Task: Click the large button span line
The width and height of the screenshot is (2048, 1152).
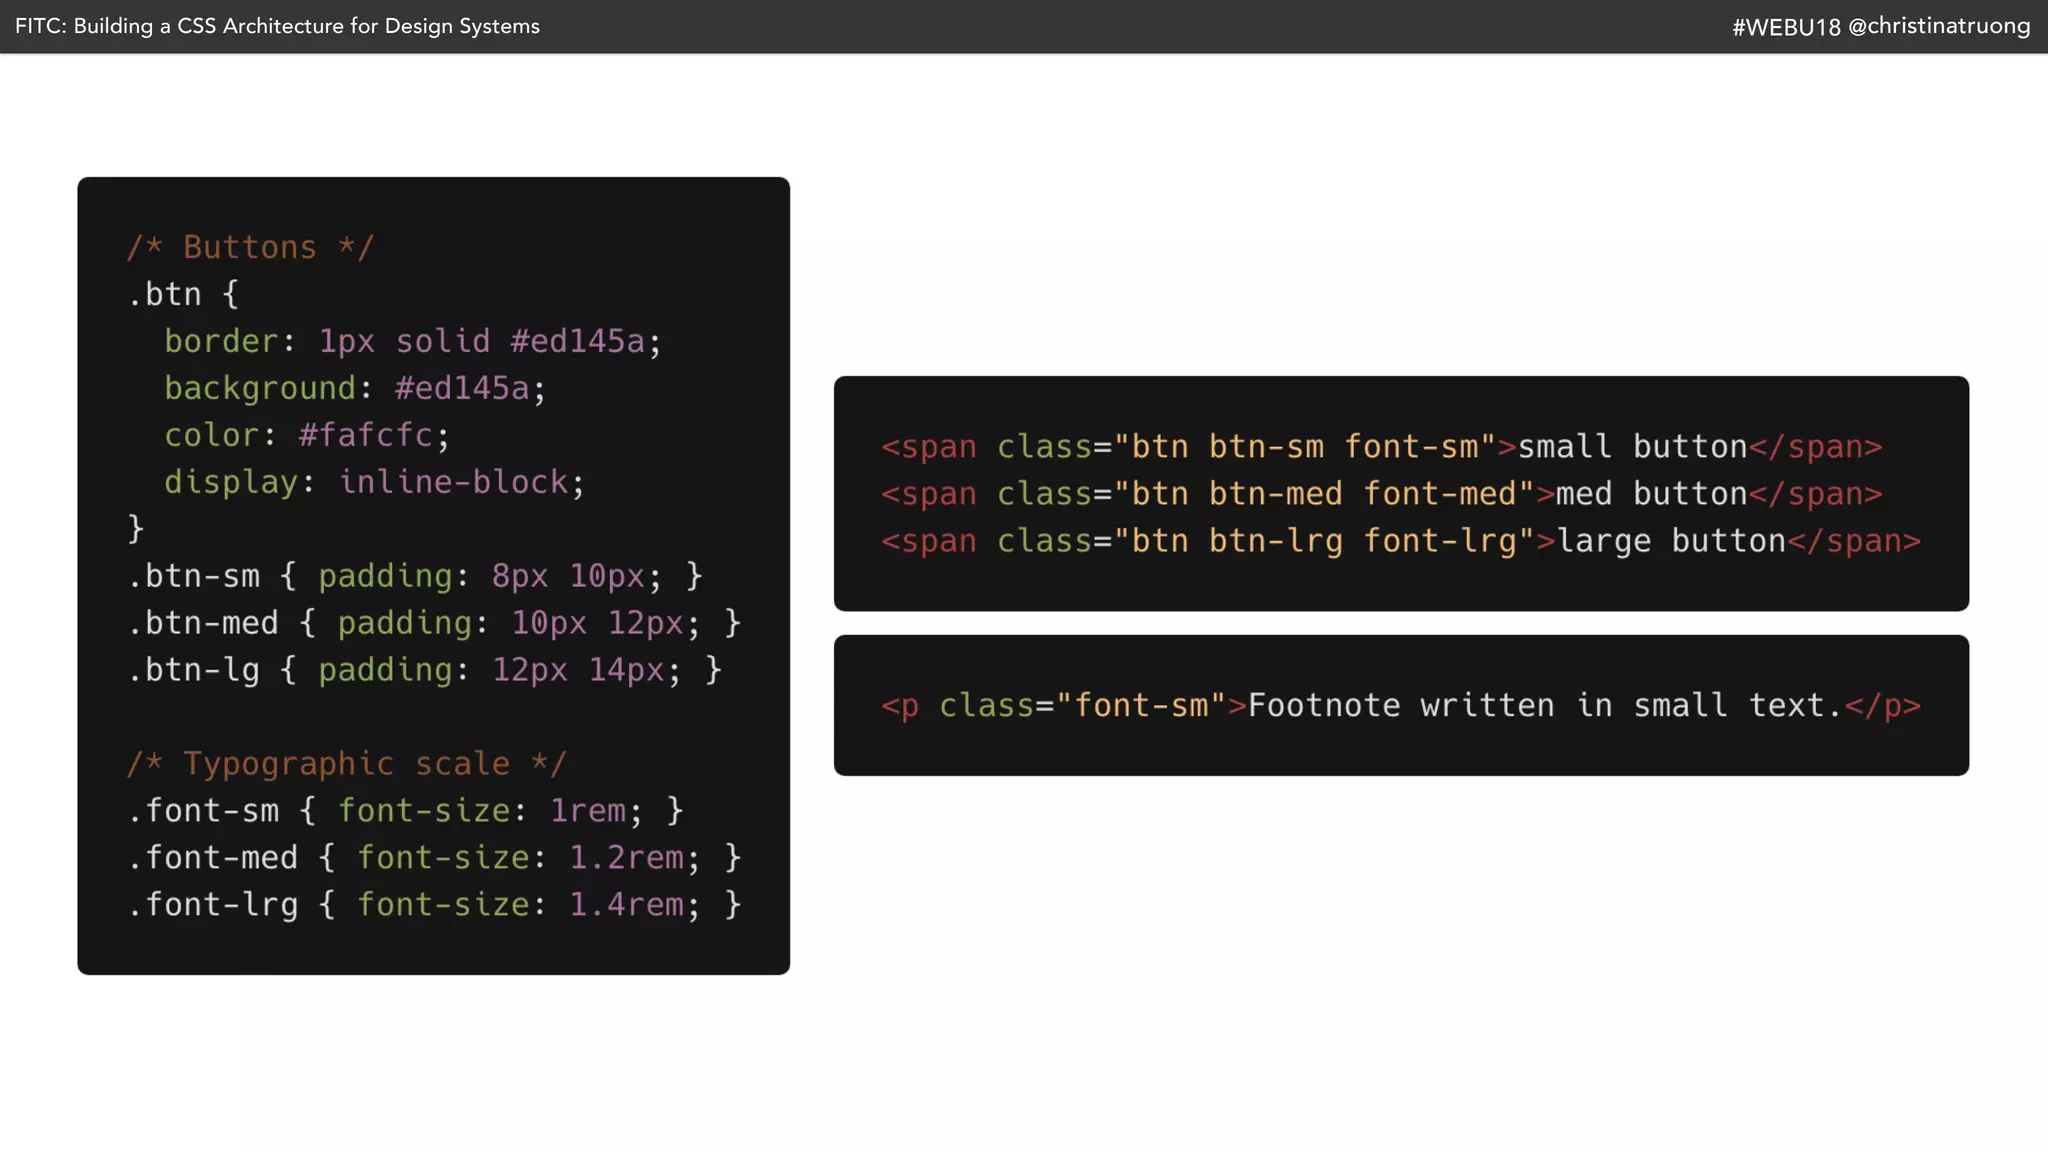Action: coord(1400,541)
